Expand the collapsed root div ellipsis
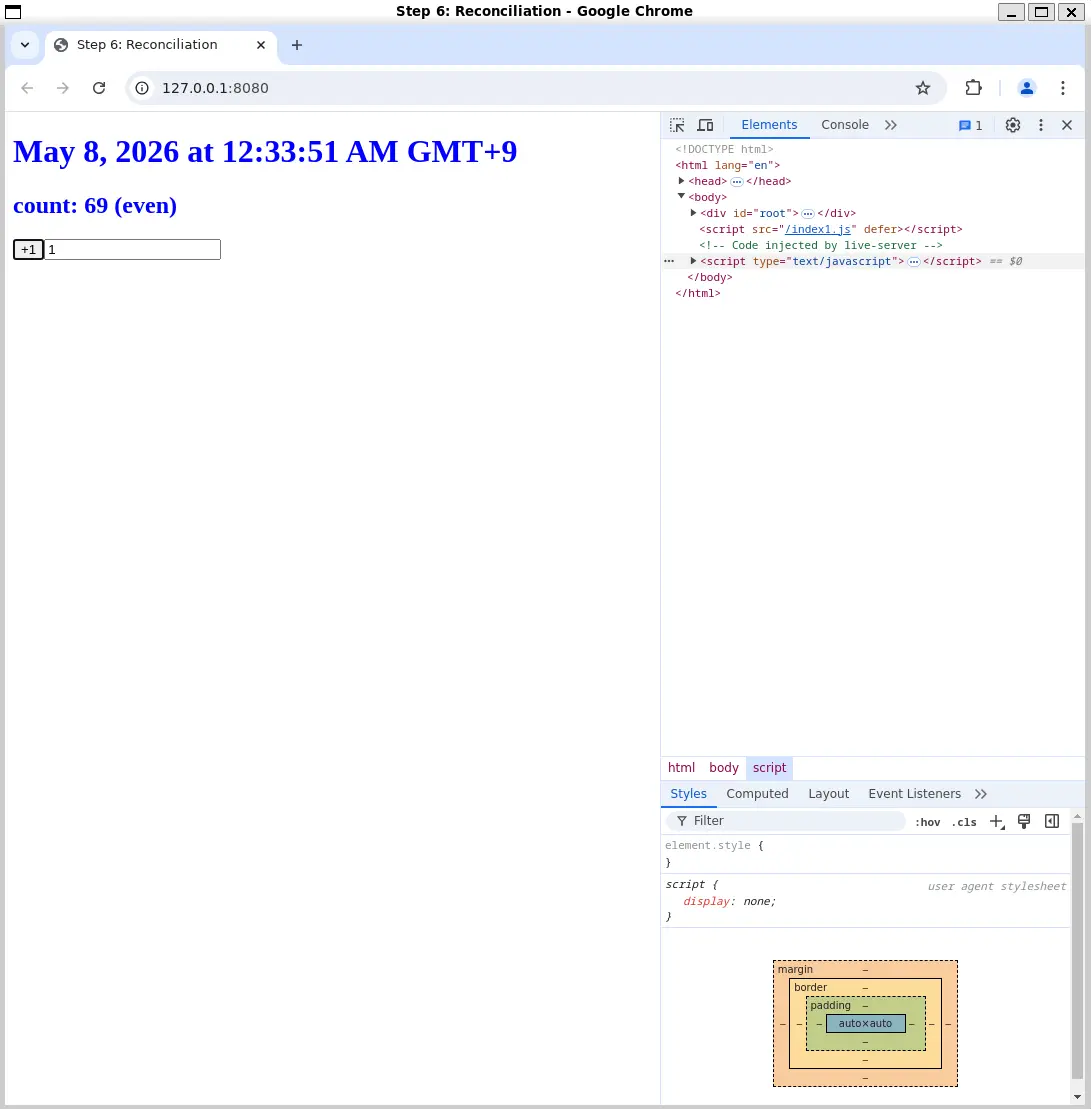The width and height of the screenshot is (1091, 1109). (x=807, y=214)
